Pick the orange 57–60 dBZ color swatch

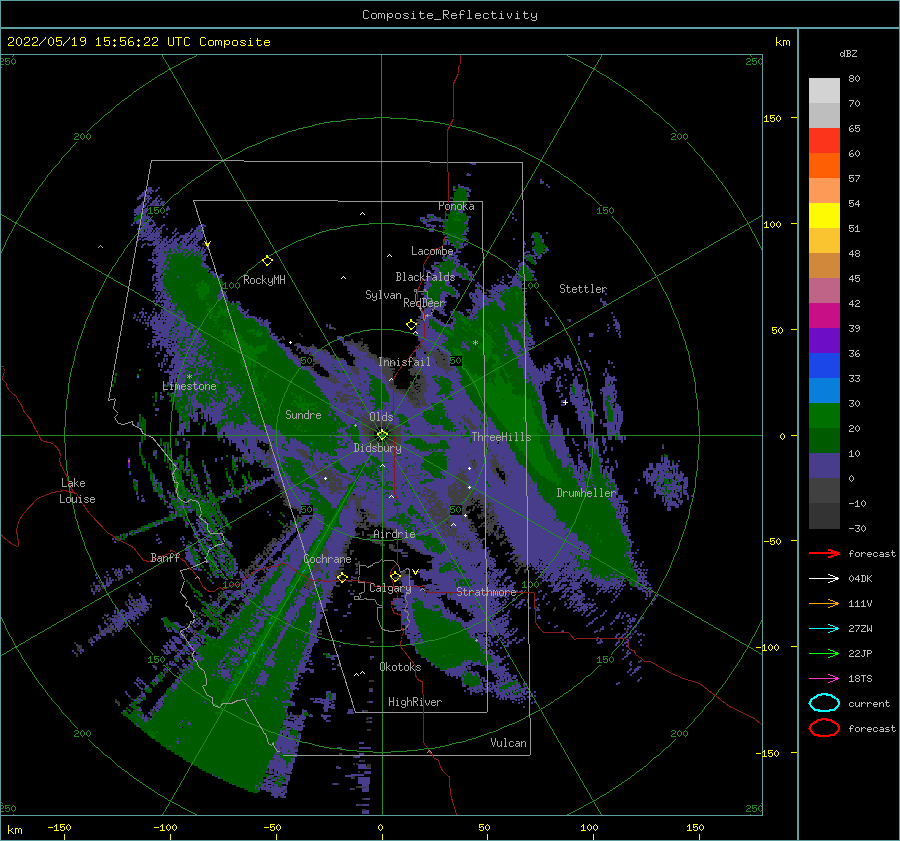[x=824, y=166]
